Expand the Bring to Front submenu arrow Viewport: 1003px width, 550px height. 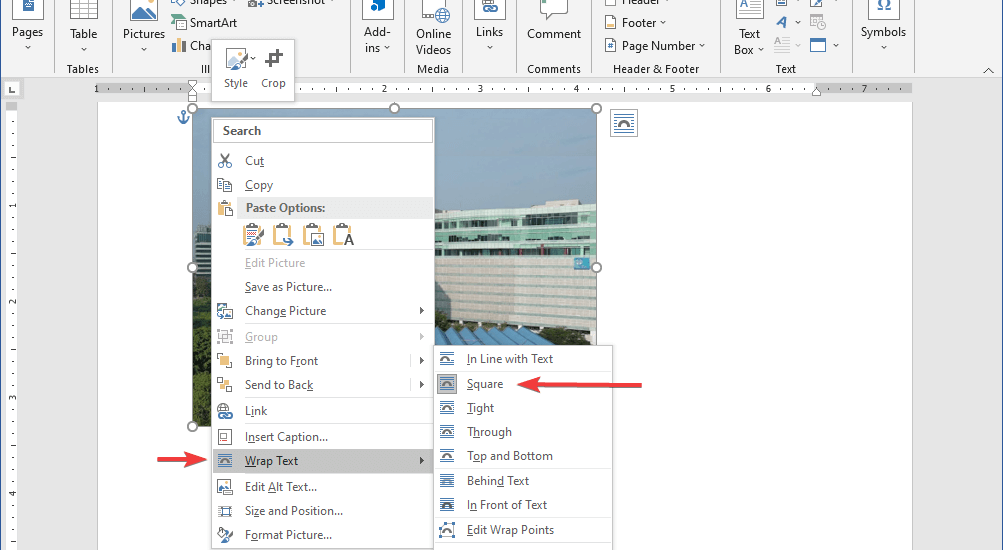click(x=422, y=361)
